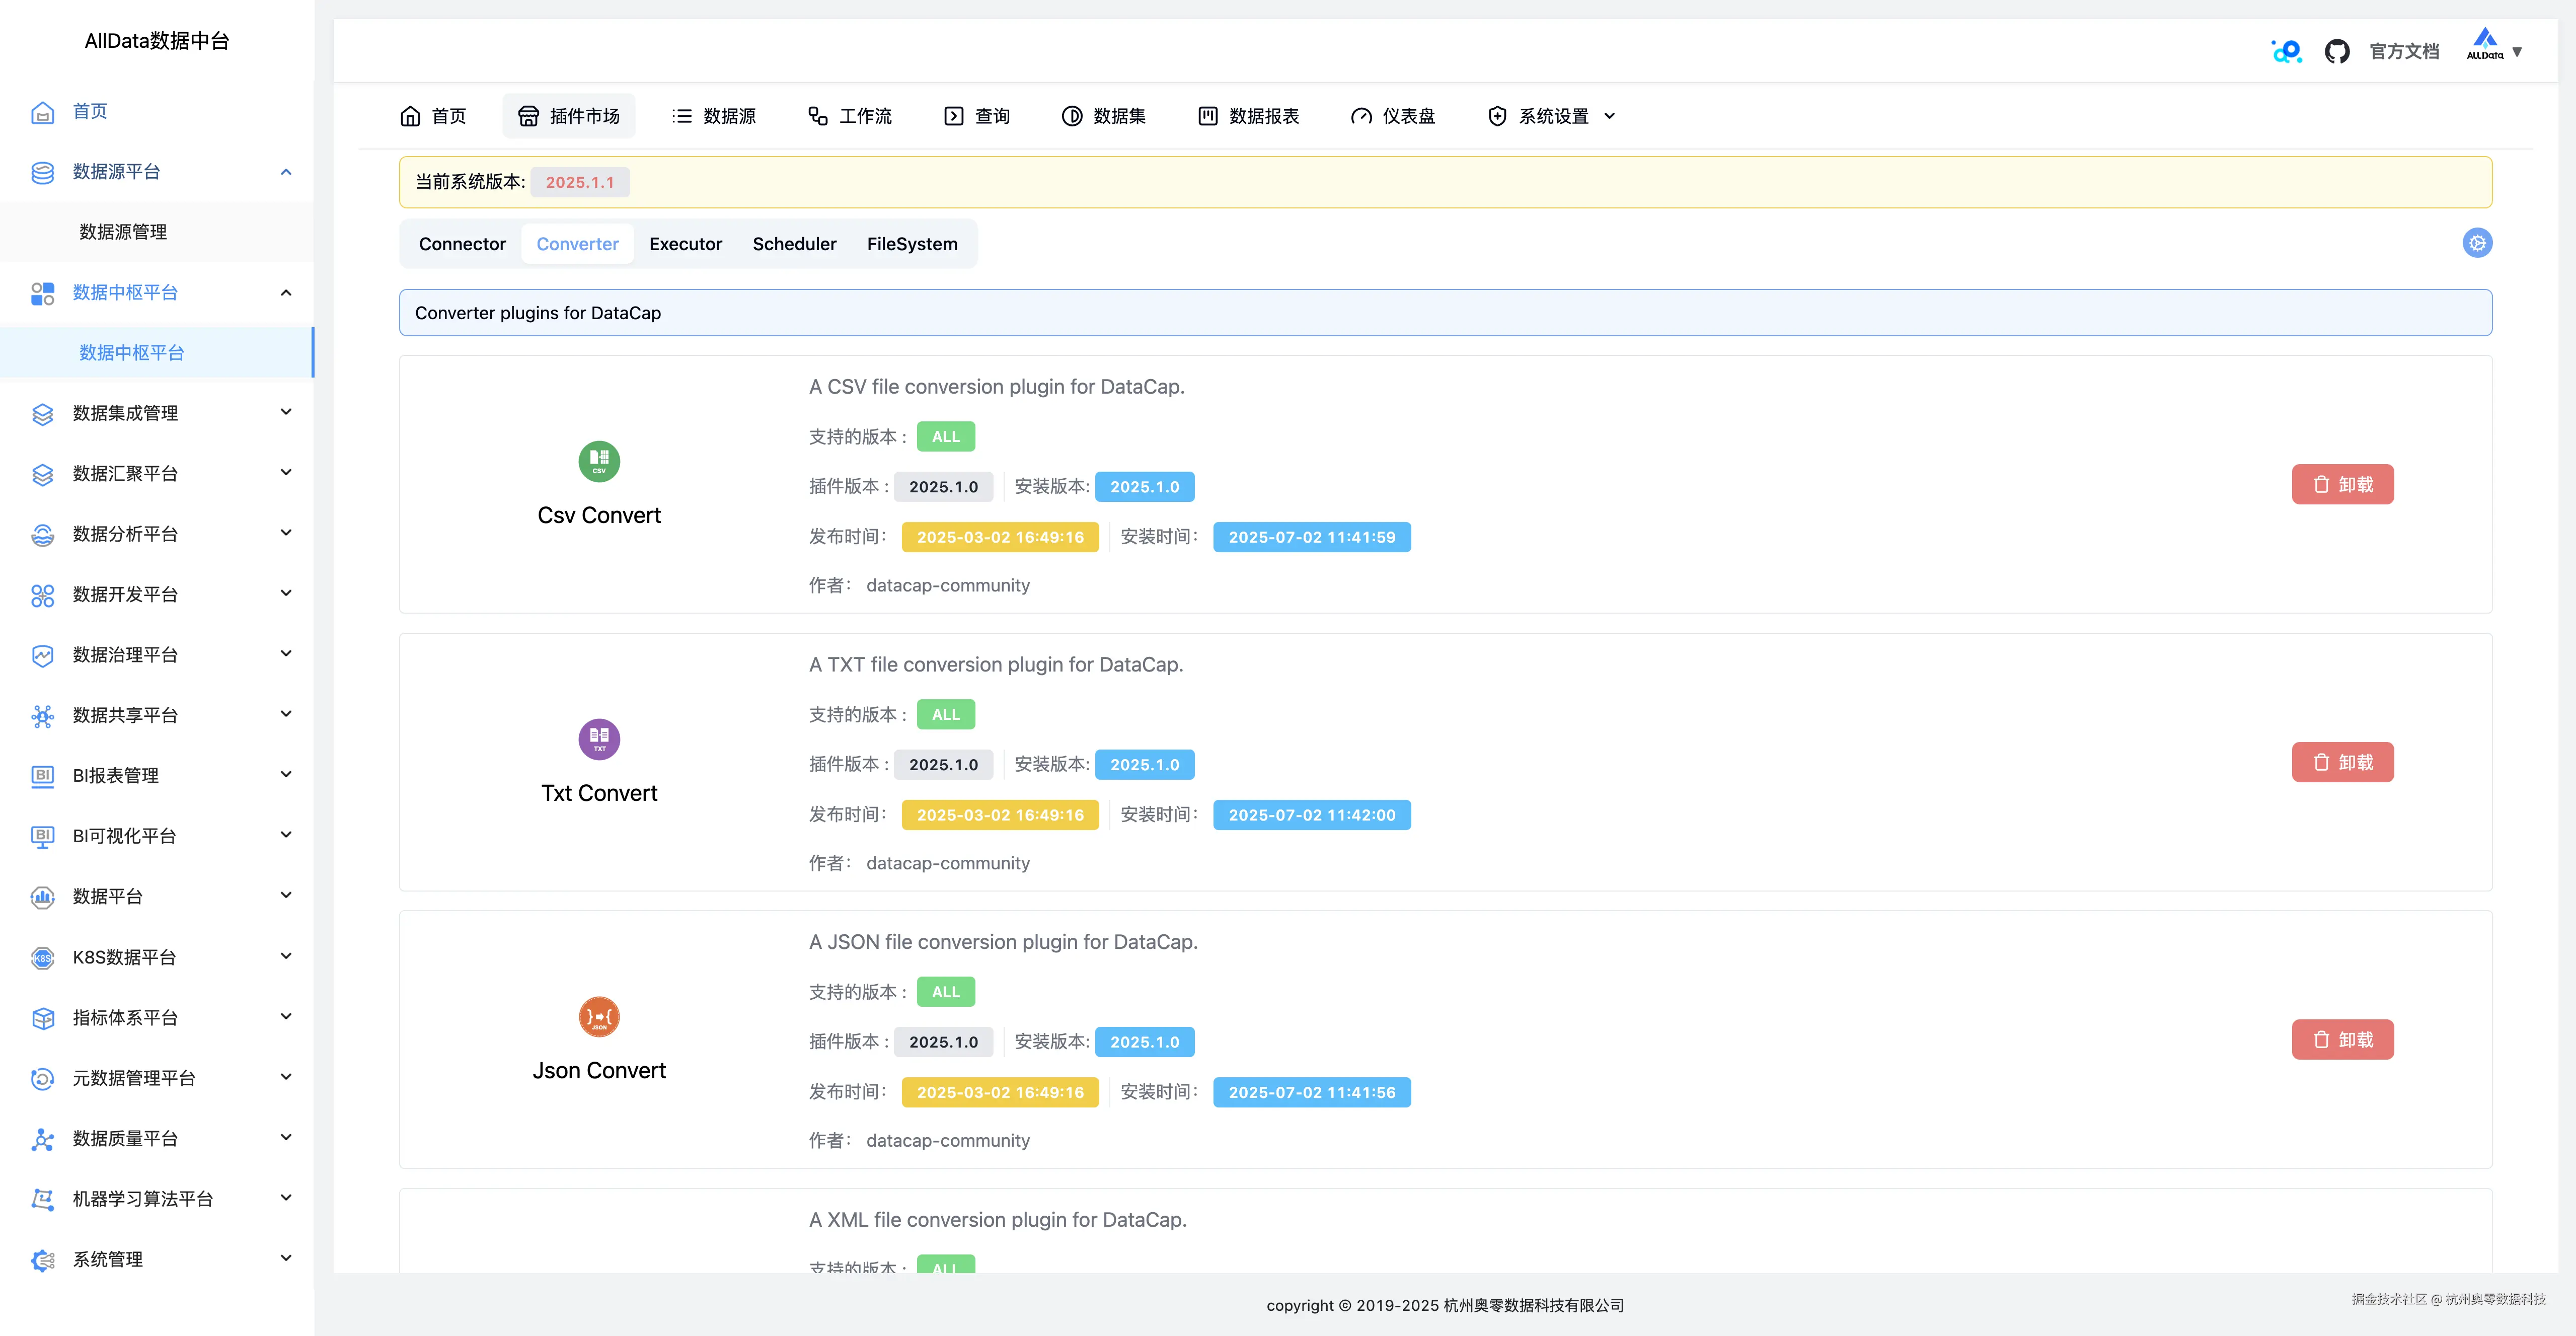The height and width of the screenshot is (1336, 2576).
Task: Click the GitHub icon in header
Action: pos(2336,51)
